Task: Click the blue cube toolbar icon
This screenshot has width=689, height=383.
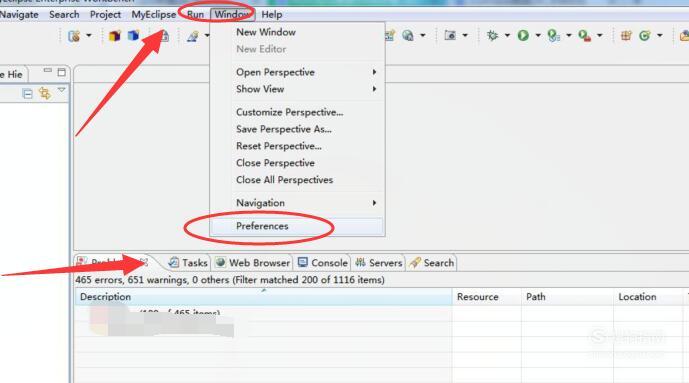Action: [133, 36]
